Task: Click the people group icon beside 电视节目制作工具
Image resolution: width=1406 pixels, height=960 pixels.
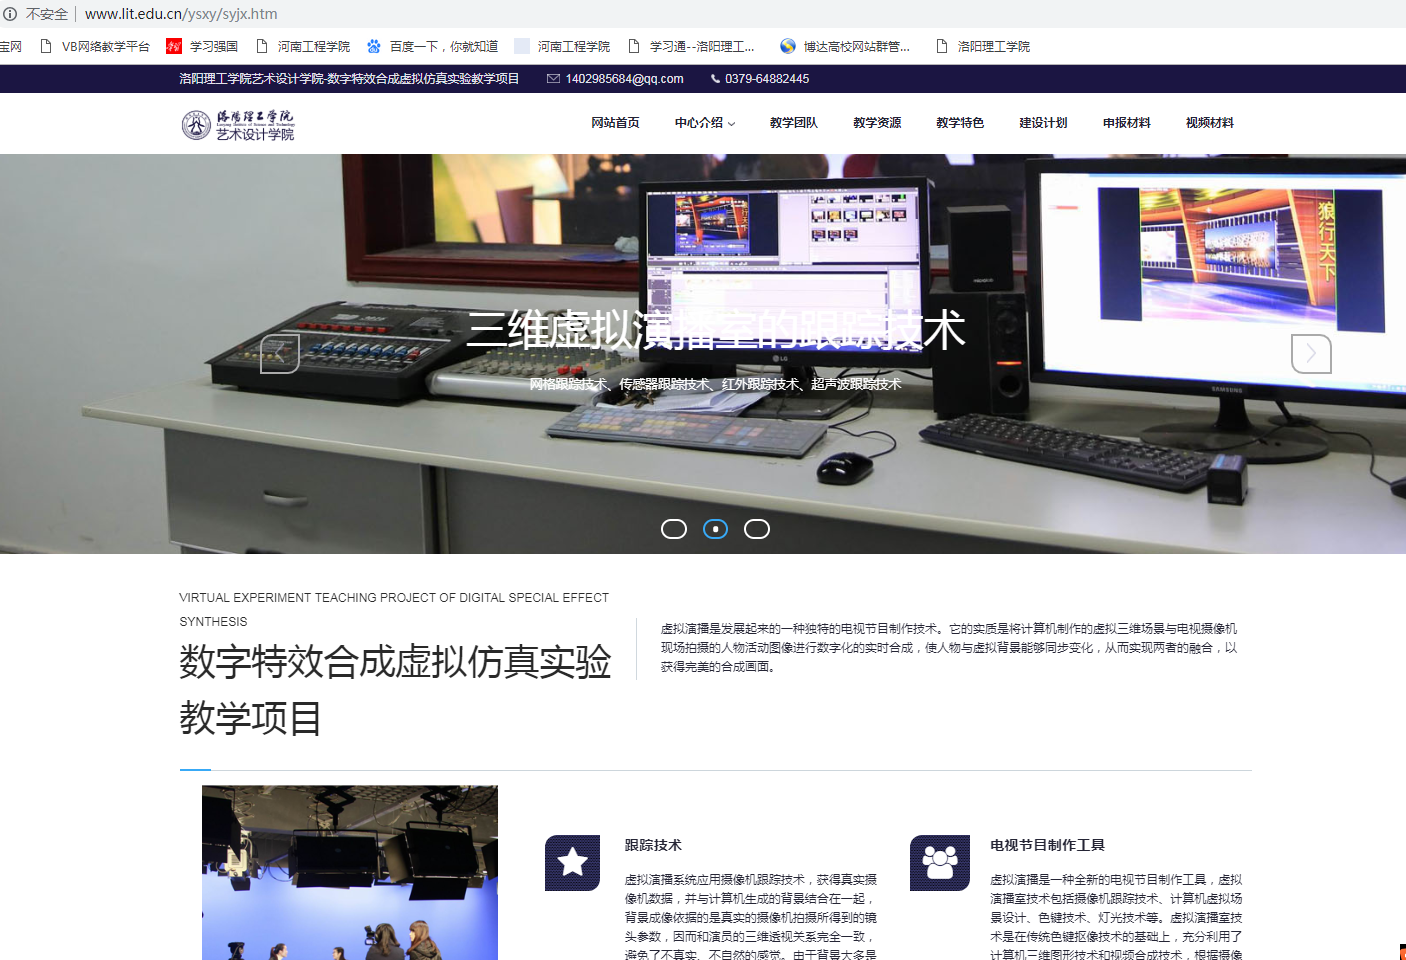Action: click(x=939, y=862)
